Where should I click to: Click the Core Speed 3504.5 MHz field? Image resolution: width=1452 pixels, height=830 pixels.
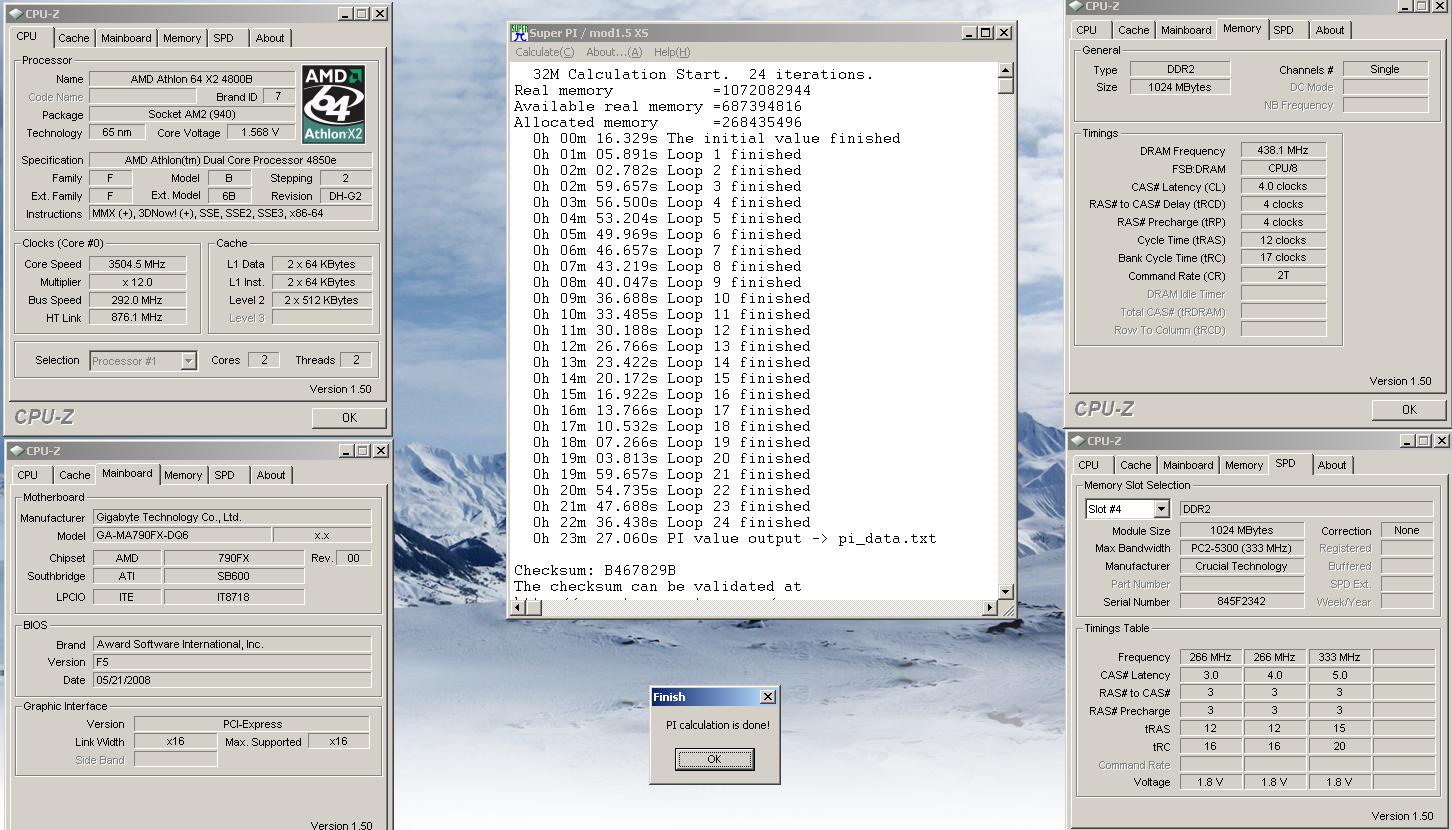138,264
